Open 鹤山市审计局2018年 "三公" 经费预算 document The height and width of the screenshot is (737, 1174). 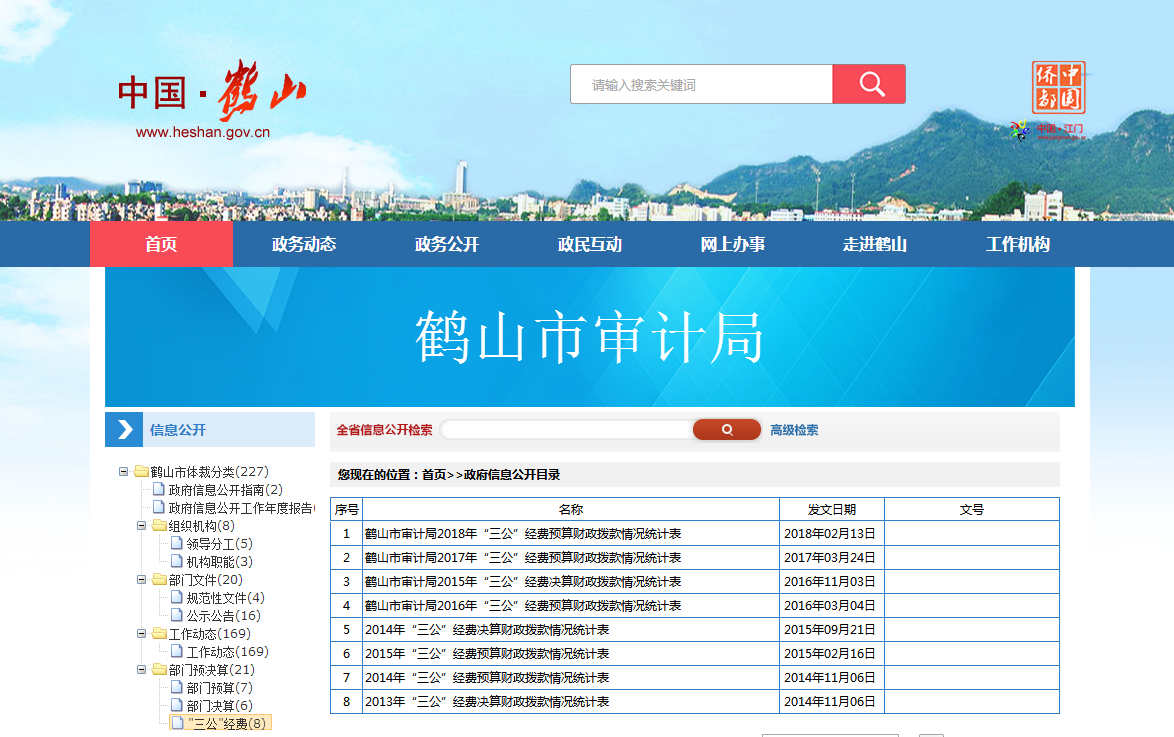point(523,534)
